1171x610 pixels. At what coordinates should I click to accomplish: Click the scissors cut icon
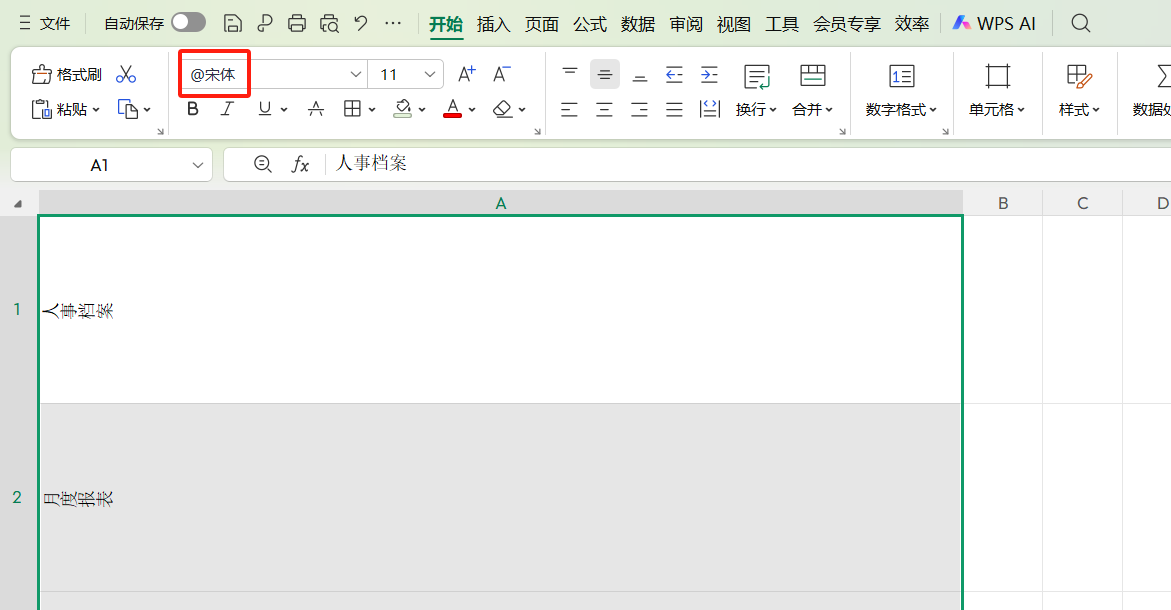126,74
